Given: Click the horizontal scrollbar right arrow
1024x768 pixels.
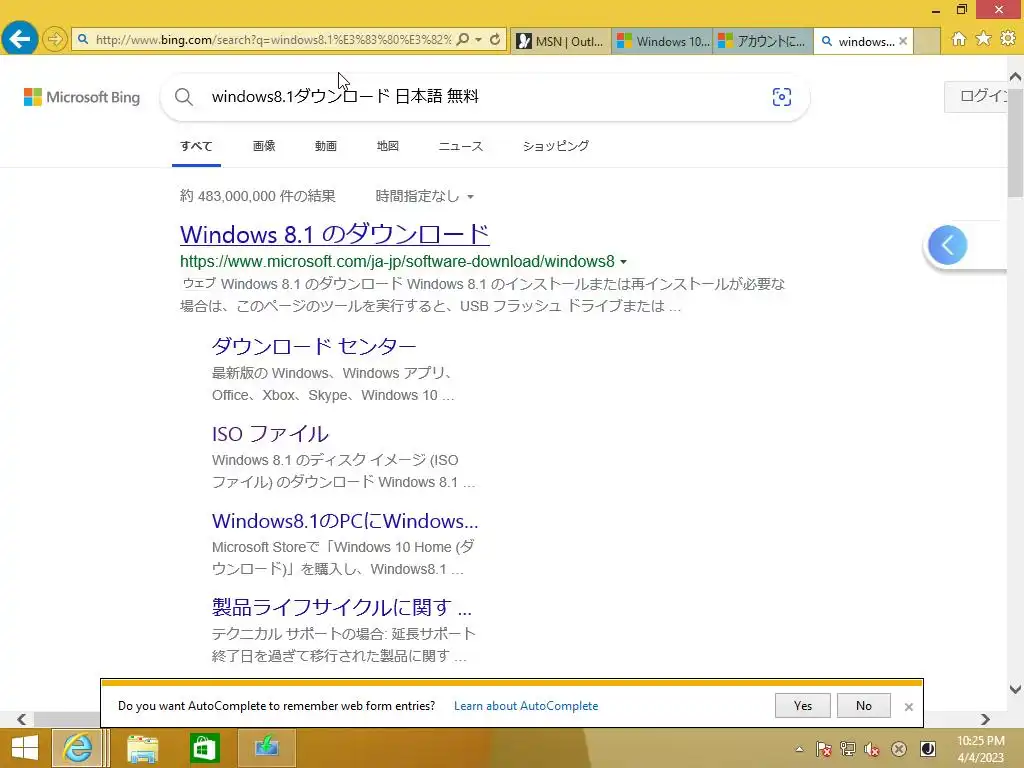Looking at the screenshot, I should 985,719.
